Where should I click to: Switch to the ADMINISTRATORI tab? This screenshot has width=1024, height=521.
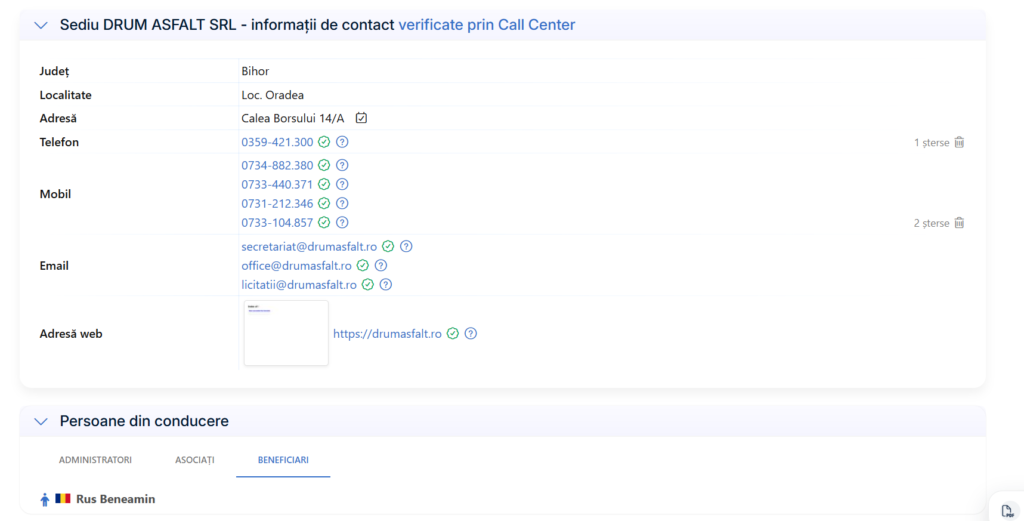[x=95, y=460]
